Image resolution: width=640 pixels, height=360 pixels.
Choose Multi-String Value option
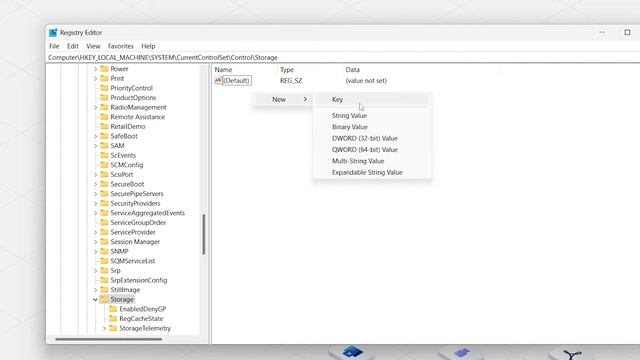tap(372, 161)
